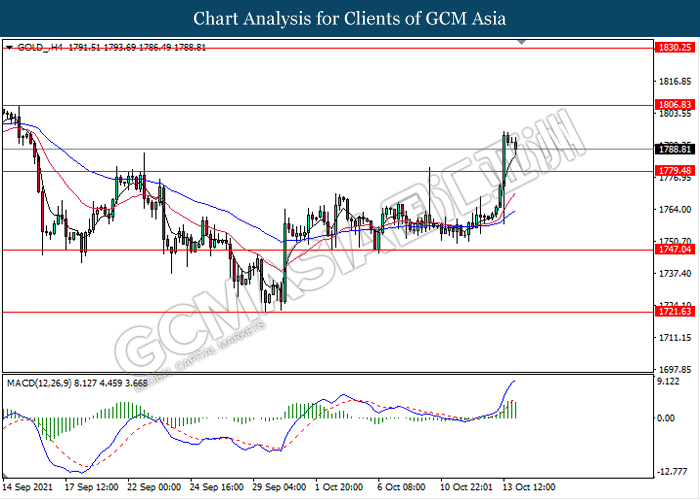Click the small triangle above 14 Sep 2021
This screenshot has width=700, height=500.
tap(5, 476)
